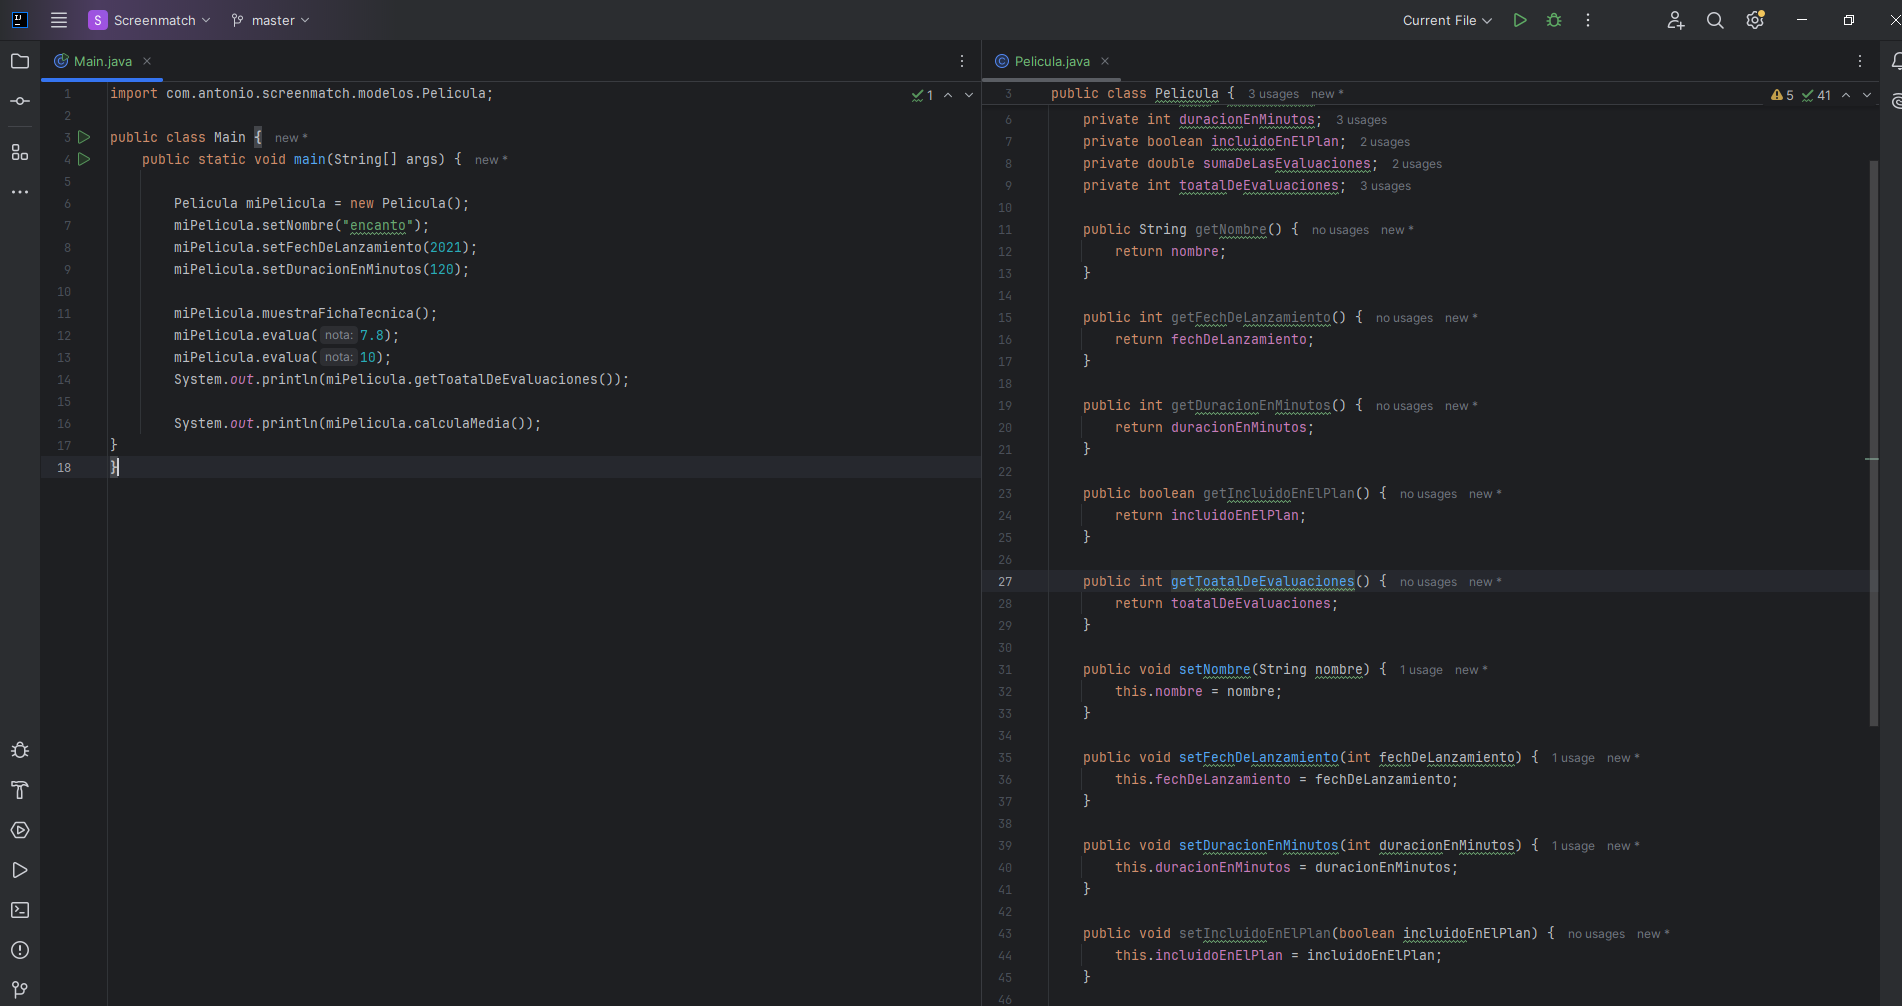Open IDE settings gear
This screenshot has width=1902, height=1006.
1755,20
